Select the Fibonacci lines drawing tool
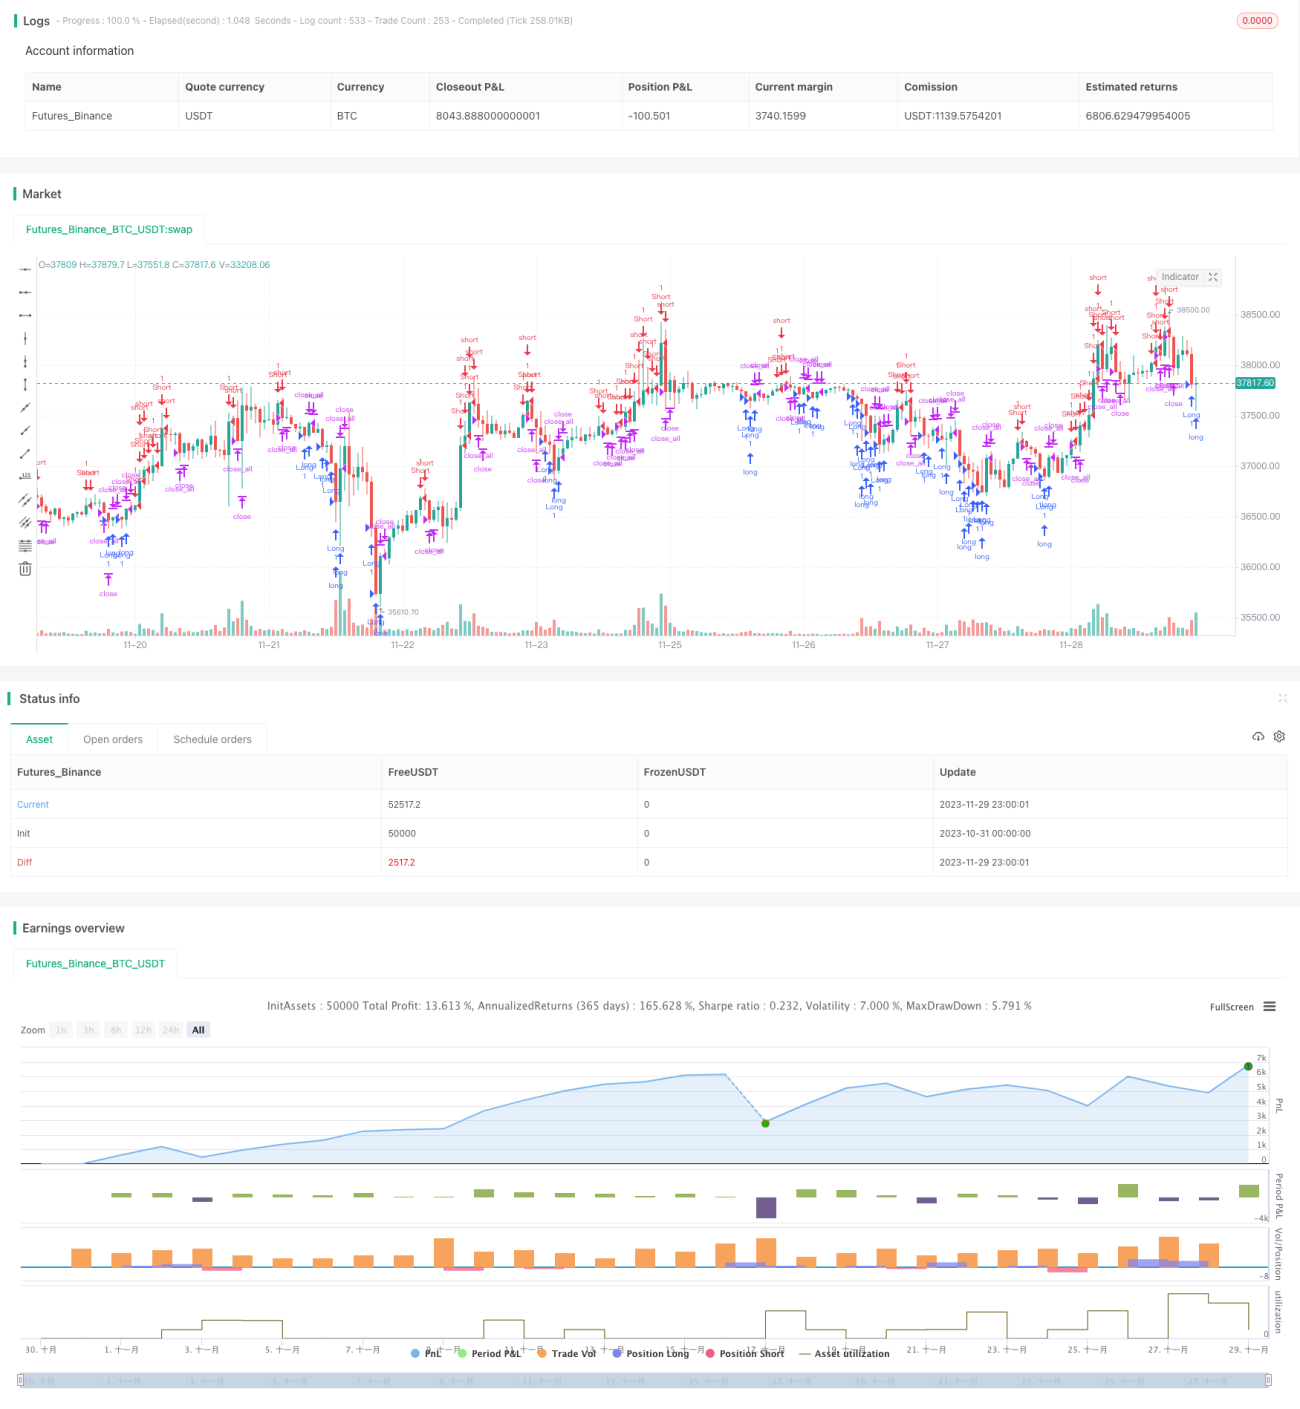The image size is (1300, 1409). tap(25, 545)
